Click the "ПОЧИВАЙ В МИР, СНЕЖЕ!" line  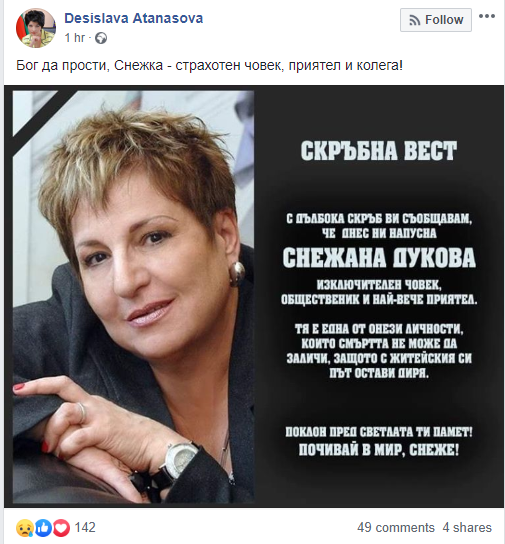379,450
